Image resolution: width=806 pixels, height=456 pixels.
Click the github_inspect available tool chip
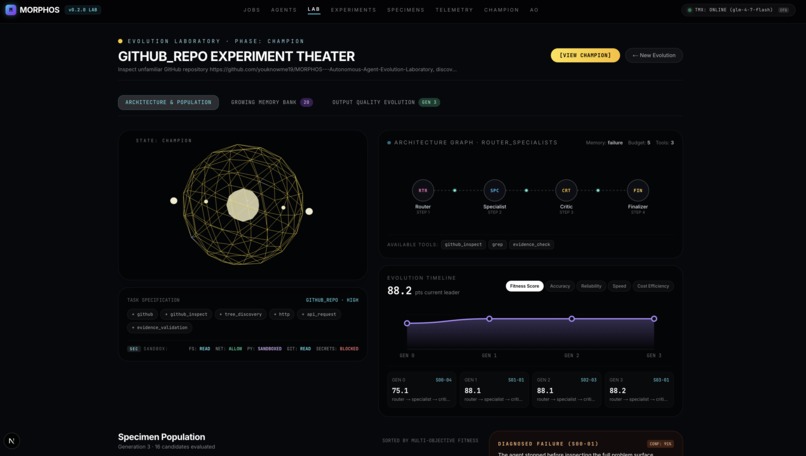(x=463, y=245)
